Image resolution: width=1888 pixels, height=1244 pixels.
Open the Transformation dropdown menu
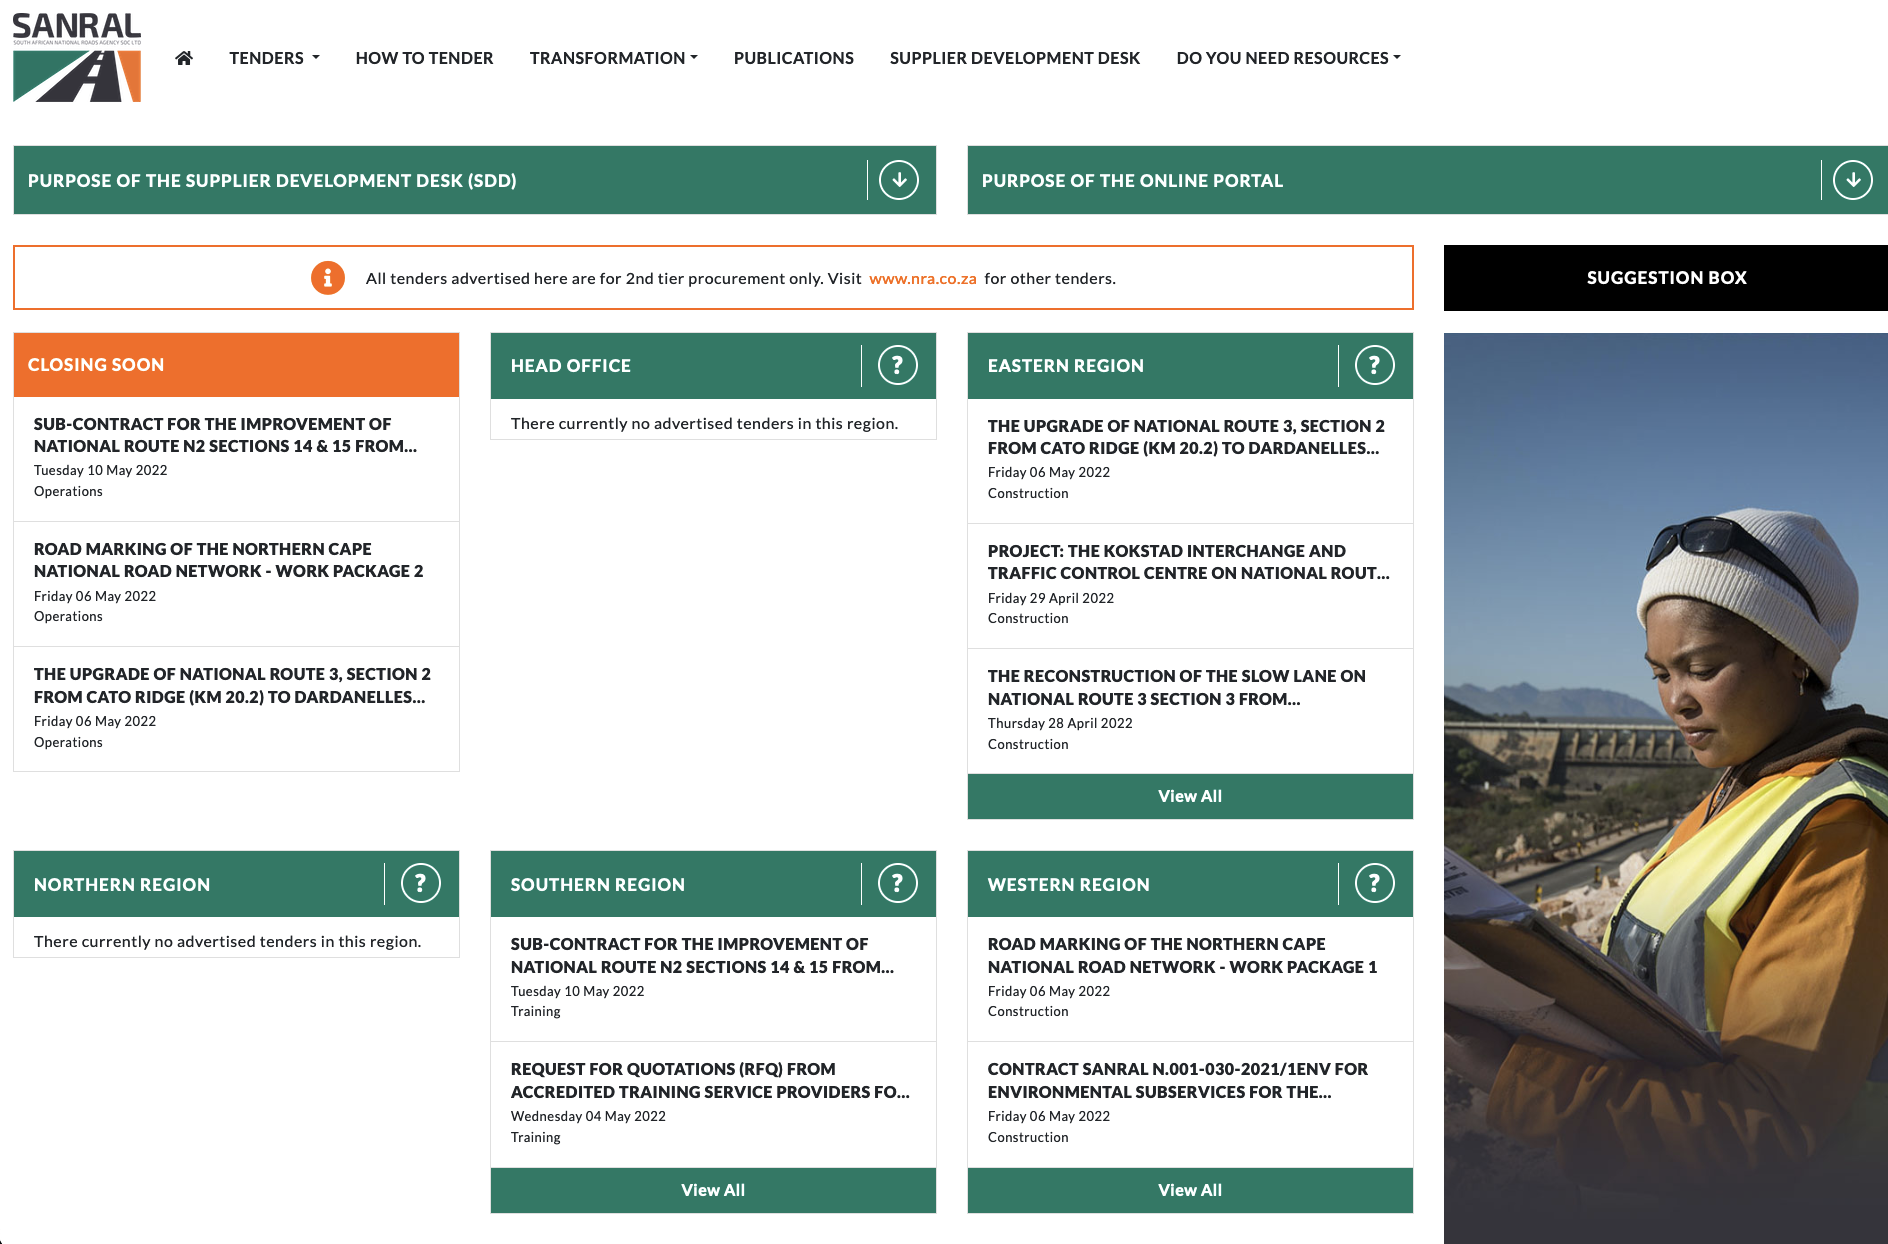(x=613, y=58)
